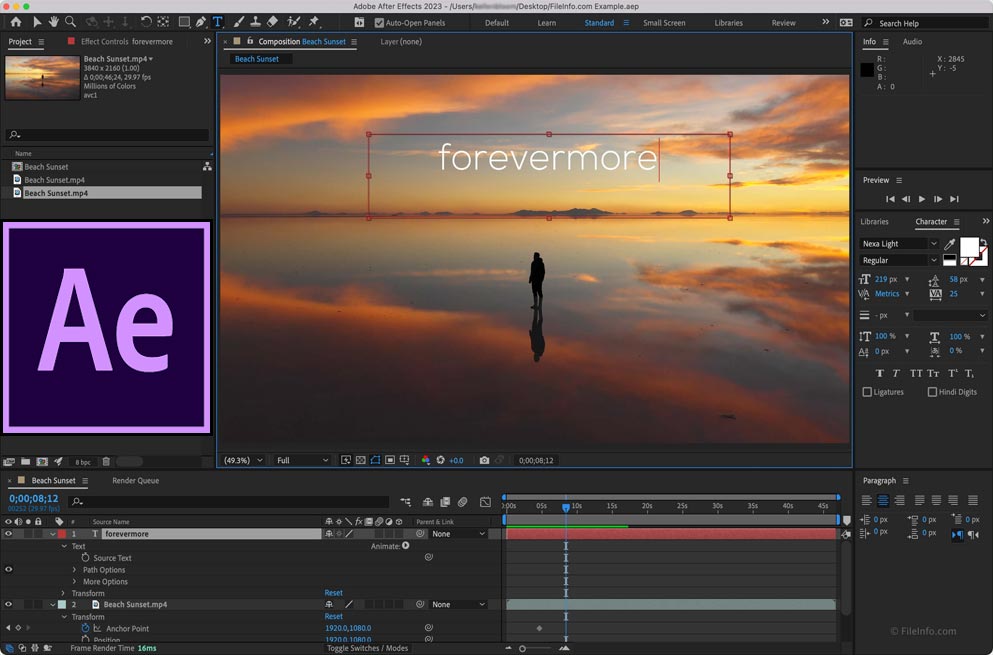The height and width of the screenshot is (655, 993).
Task: Open the Full resolution dropdown
Action: (302, 461)
